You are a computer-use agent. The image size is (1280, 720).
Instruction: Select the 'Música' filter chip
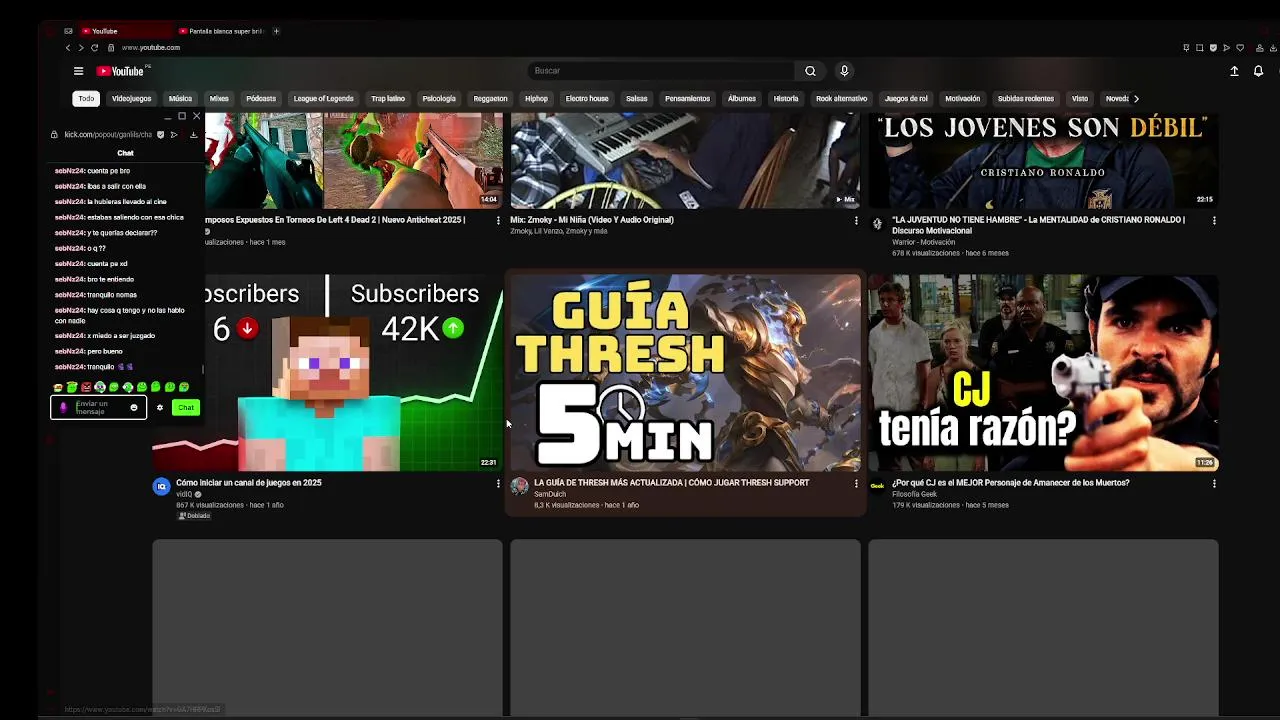pyautogui.click(x=180, y=99)
